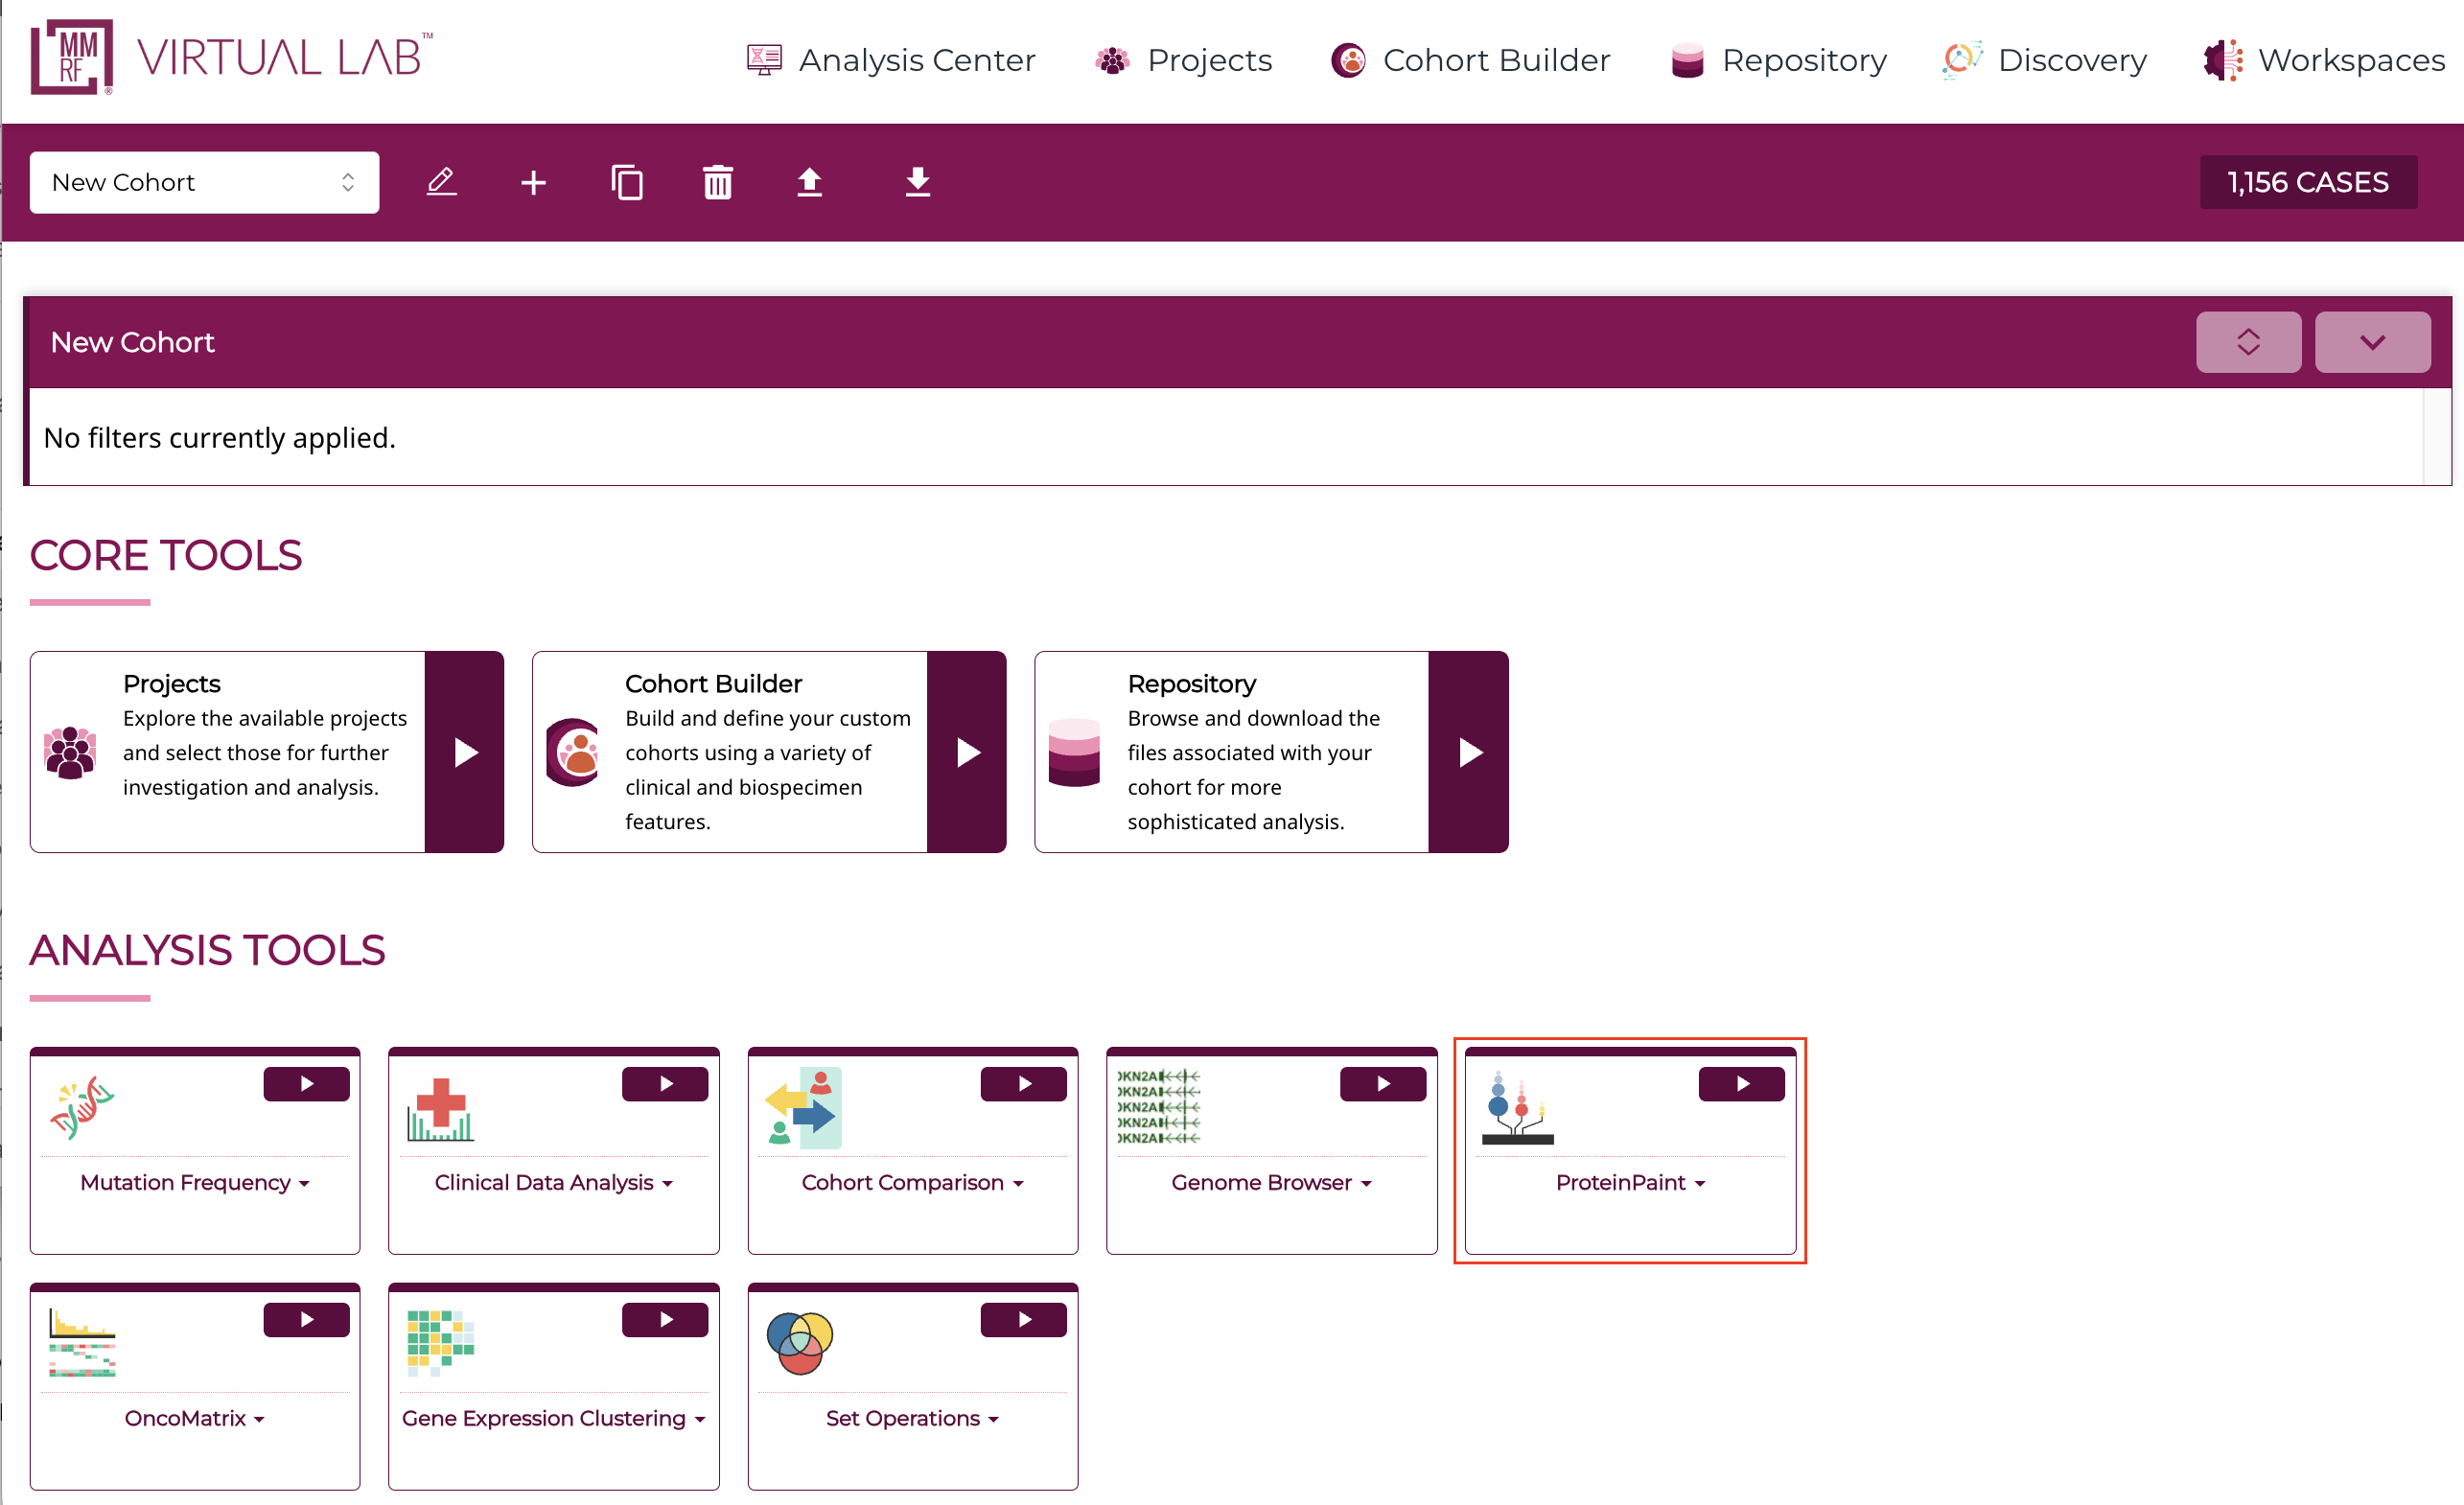Play the OncoMatrix tool

(306, 1320)
